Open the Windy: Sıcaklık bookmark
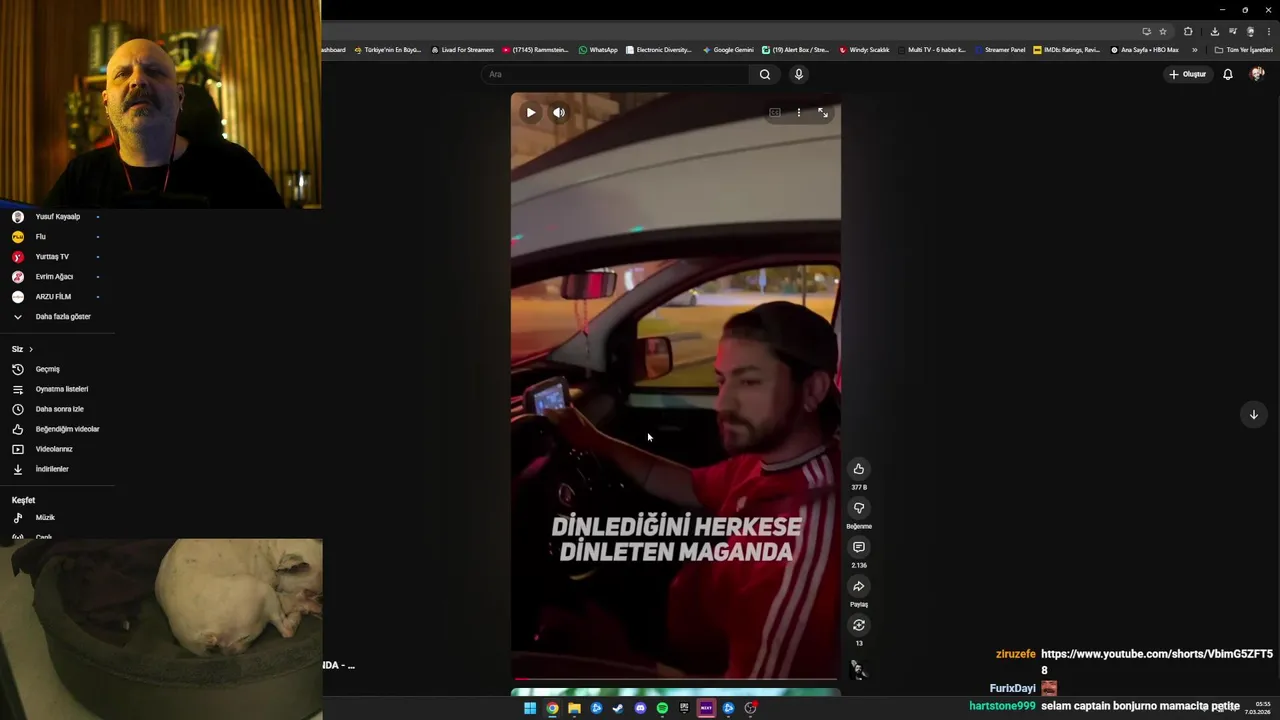1280x720 pixels. tap(864, 50)
